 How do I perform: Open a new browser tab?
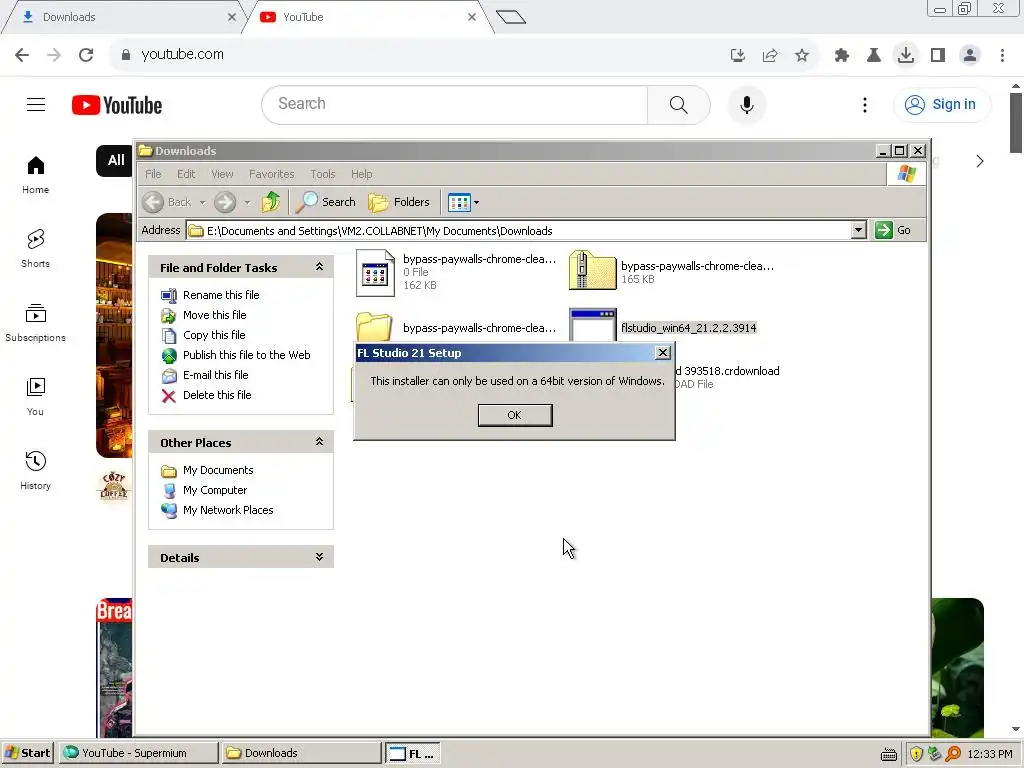coord(511,17)
